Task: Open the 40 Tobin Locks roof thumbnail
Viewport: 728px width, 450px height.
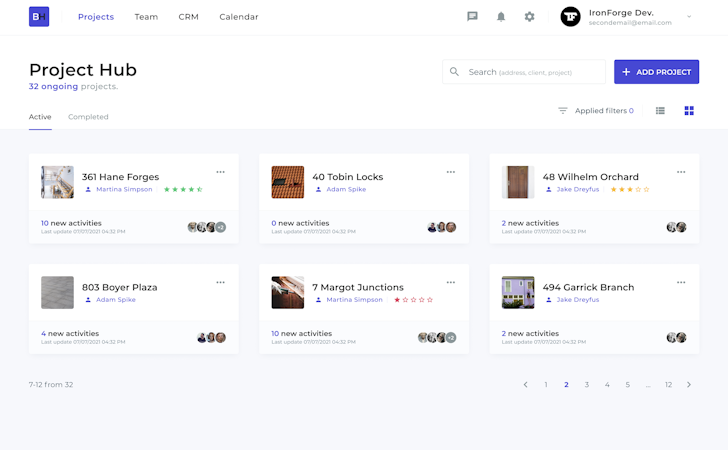Action: pyautogui.click(x=288, y=182)
